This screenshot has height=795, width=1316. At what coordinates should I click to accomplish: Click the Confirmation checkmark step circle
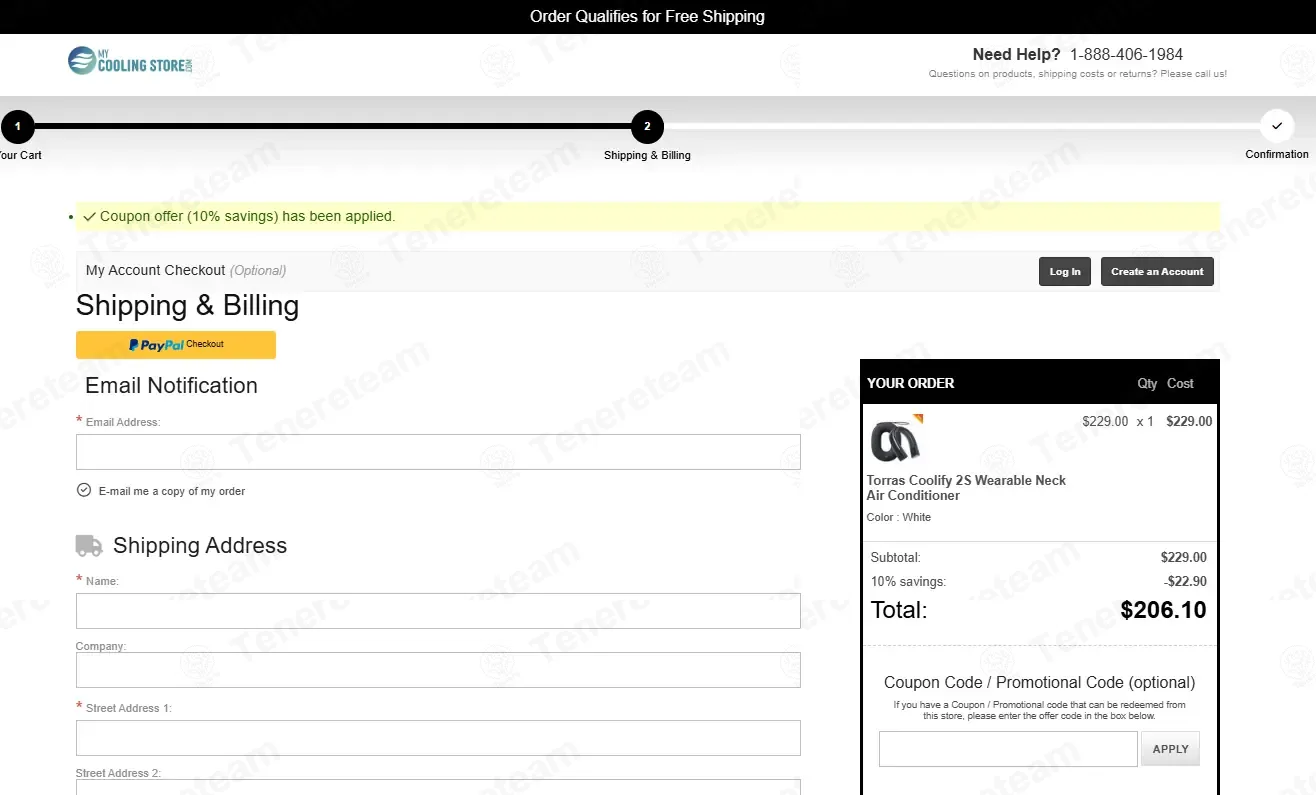pyautogui.click(x=1276, y=127)
